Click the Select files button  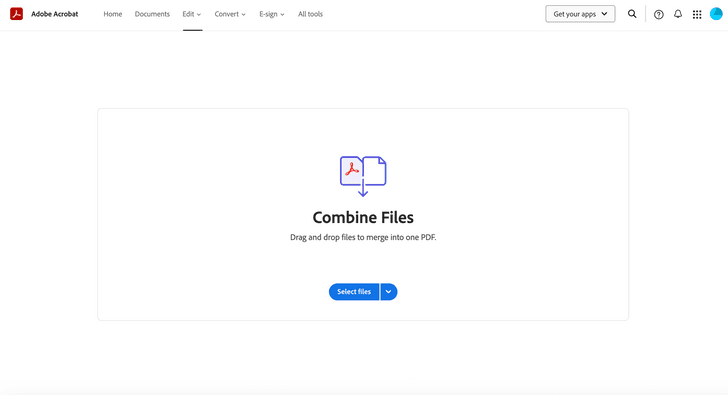(354, 291)
